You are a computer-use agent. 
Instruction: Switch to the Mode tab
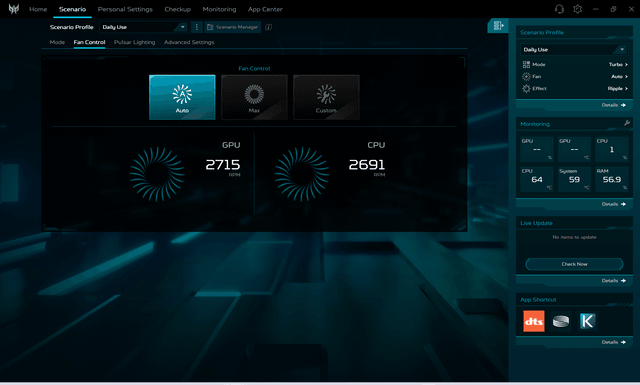click(x=57, y=42)
